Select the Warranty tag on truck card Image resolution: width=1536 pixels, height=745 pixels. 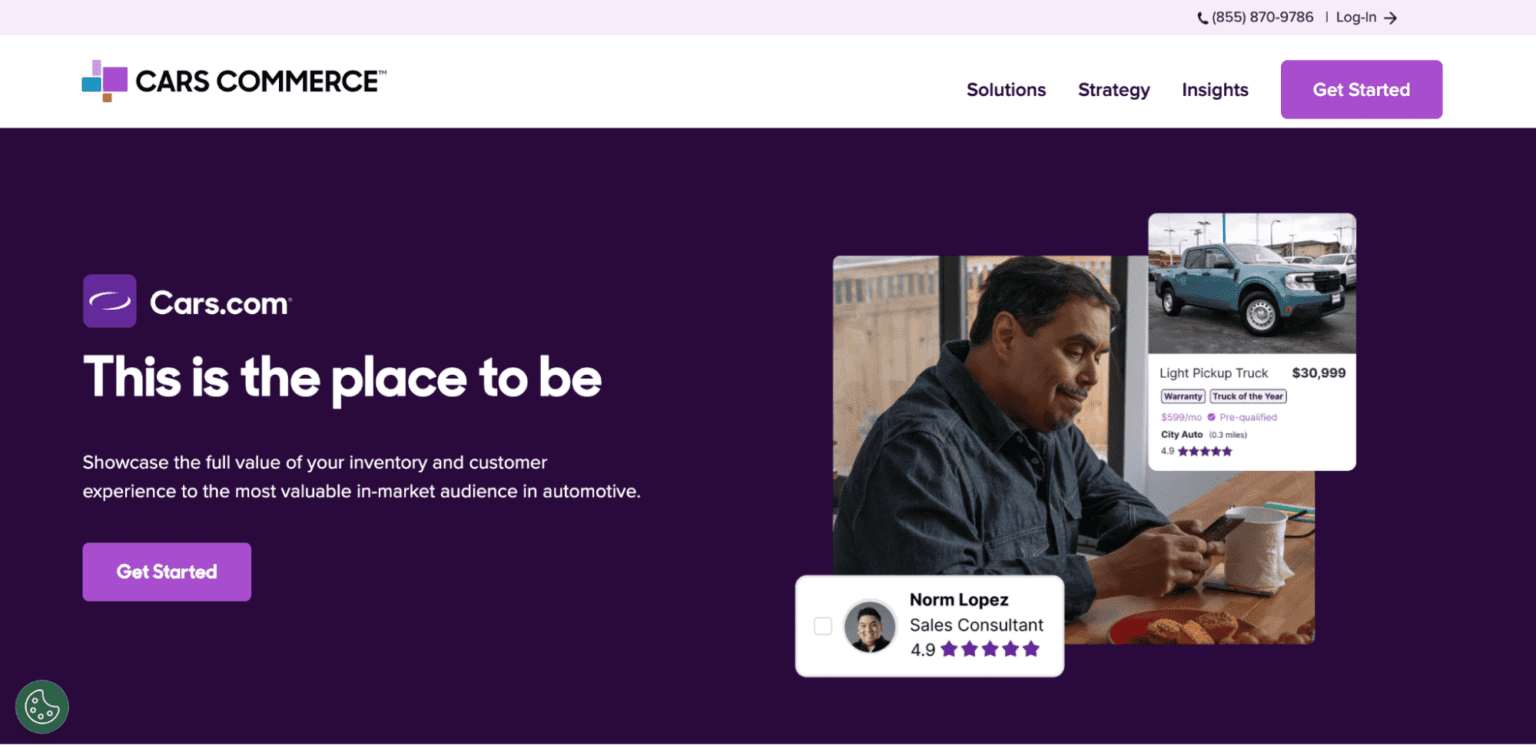(x=1183, y=396)
